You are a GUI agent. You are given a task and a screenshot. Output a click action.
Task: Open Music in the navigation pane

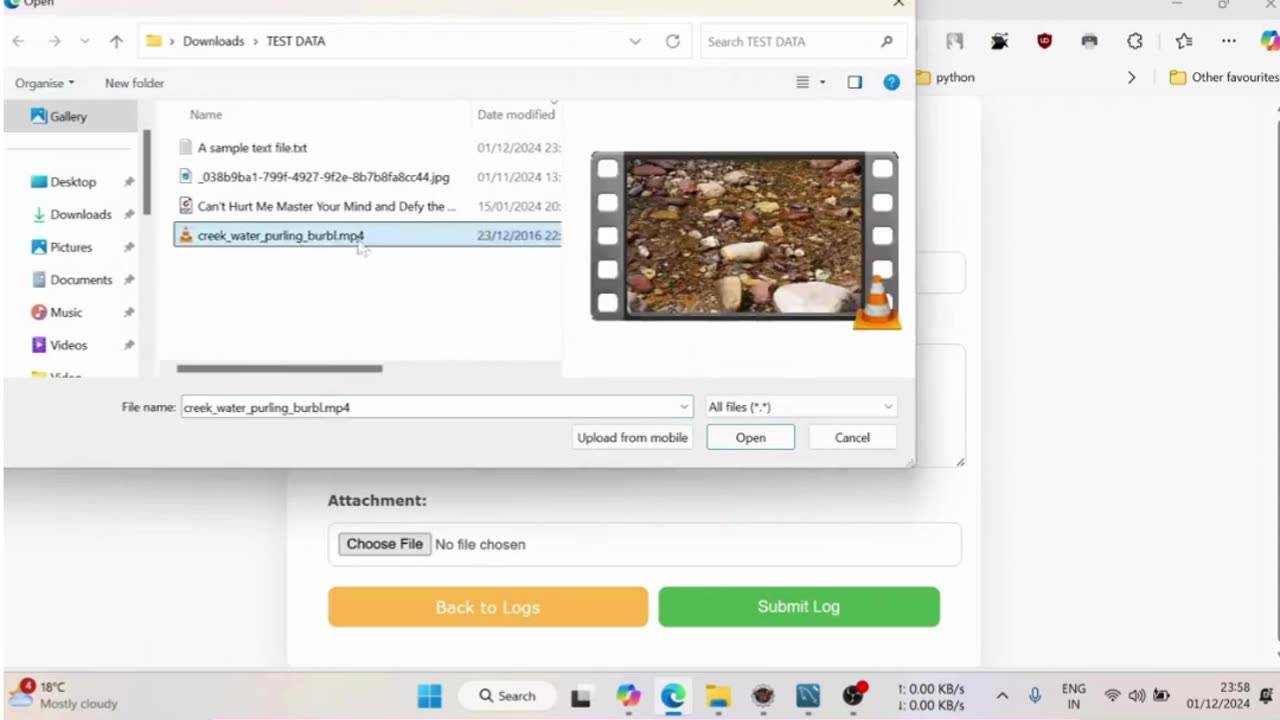click(65, 312)
